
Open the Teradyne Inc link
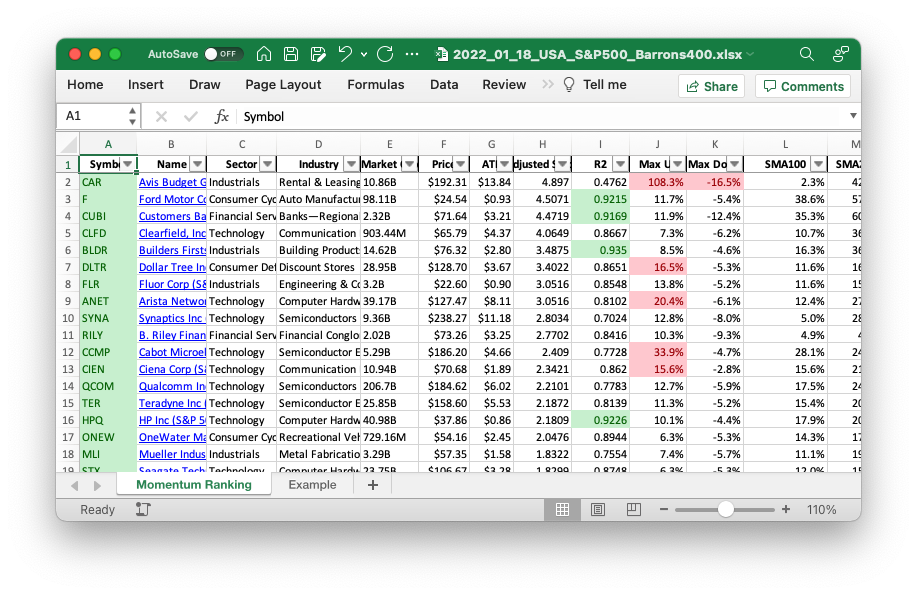[x=173, y=403]
